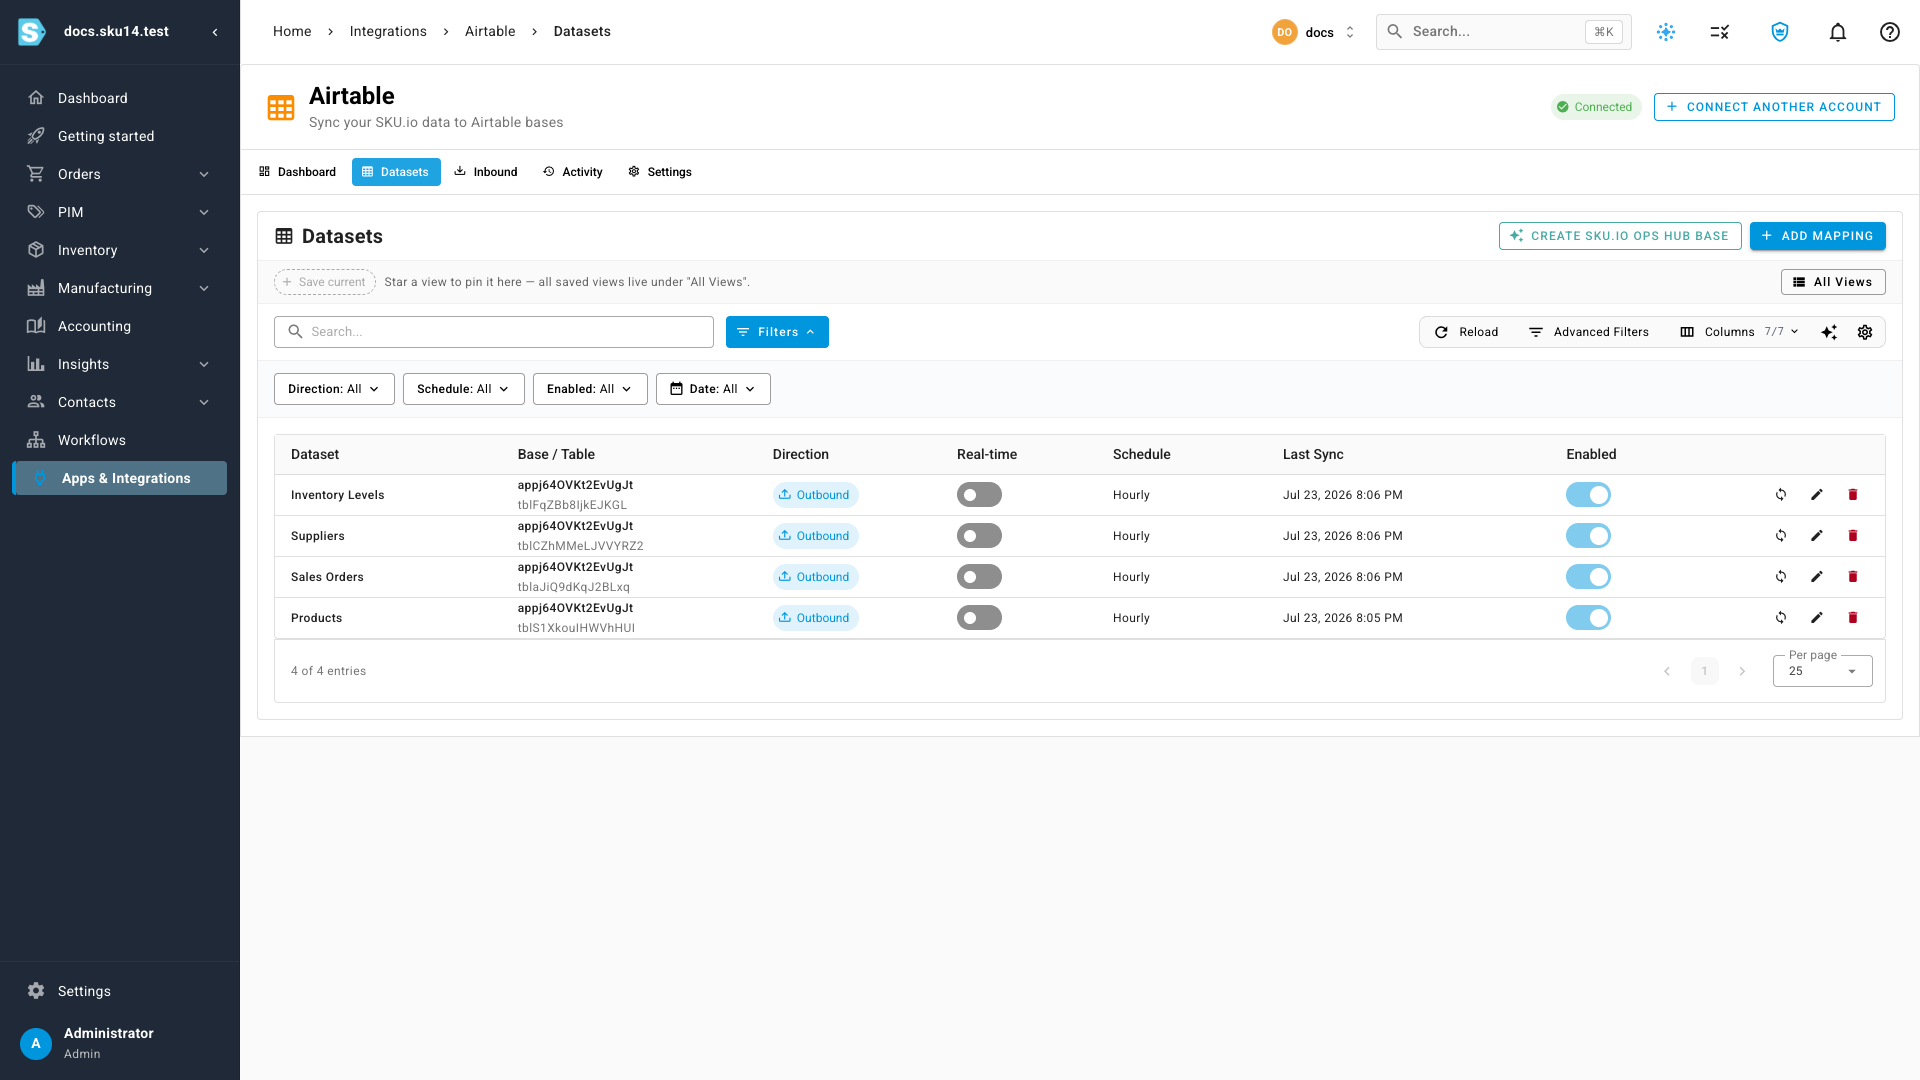Click Create SKU.io Ops Hub Base
1920x1080 pixels.
tap(1620, 236)
